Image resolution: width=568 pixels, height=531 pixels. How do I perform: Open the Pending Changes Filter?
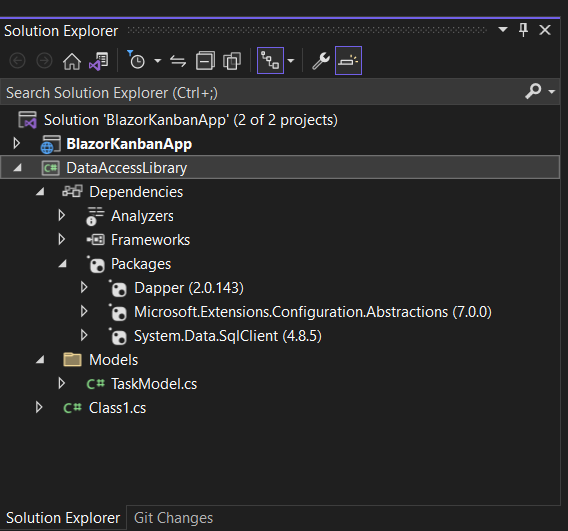click(136, 60)
